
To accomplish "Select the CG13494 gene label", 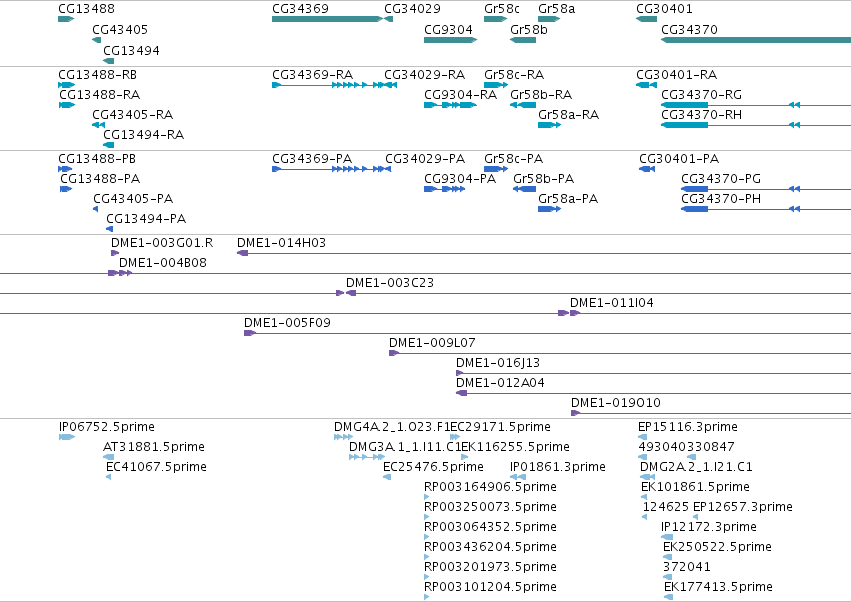I will click(131, 51).
